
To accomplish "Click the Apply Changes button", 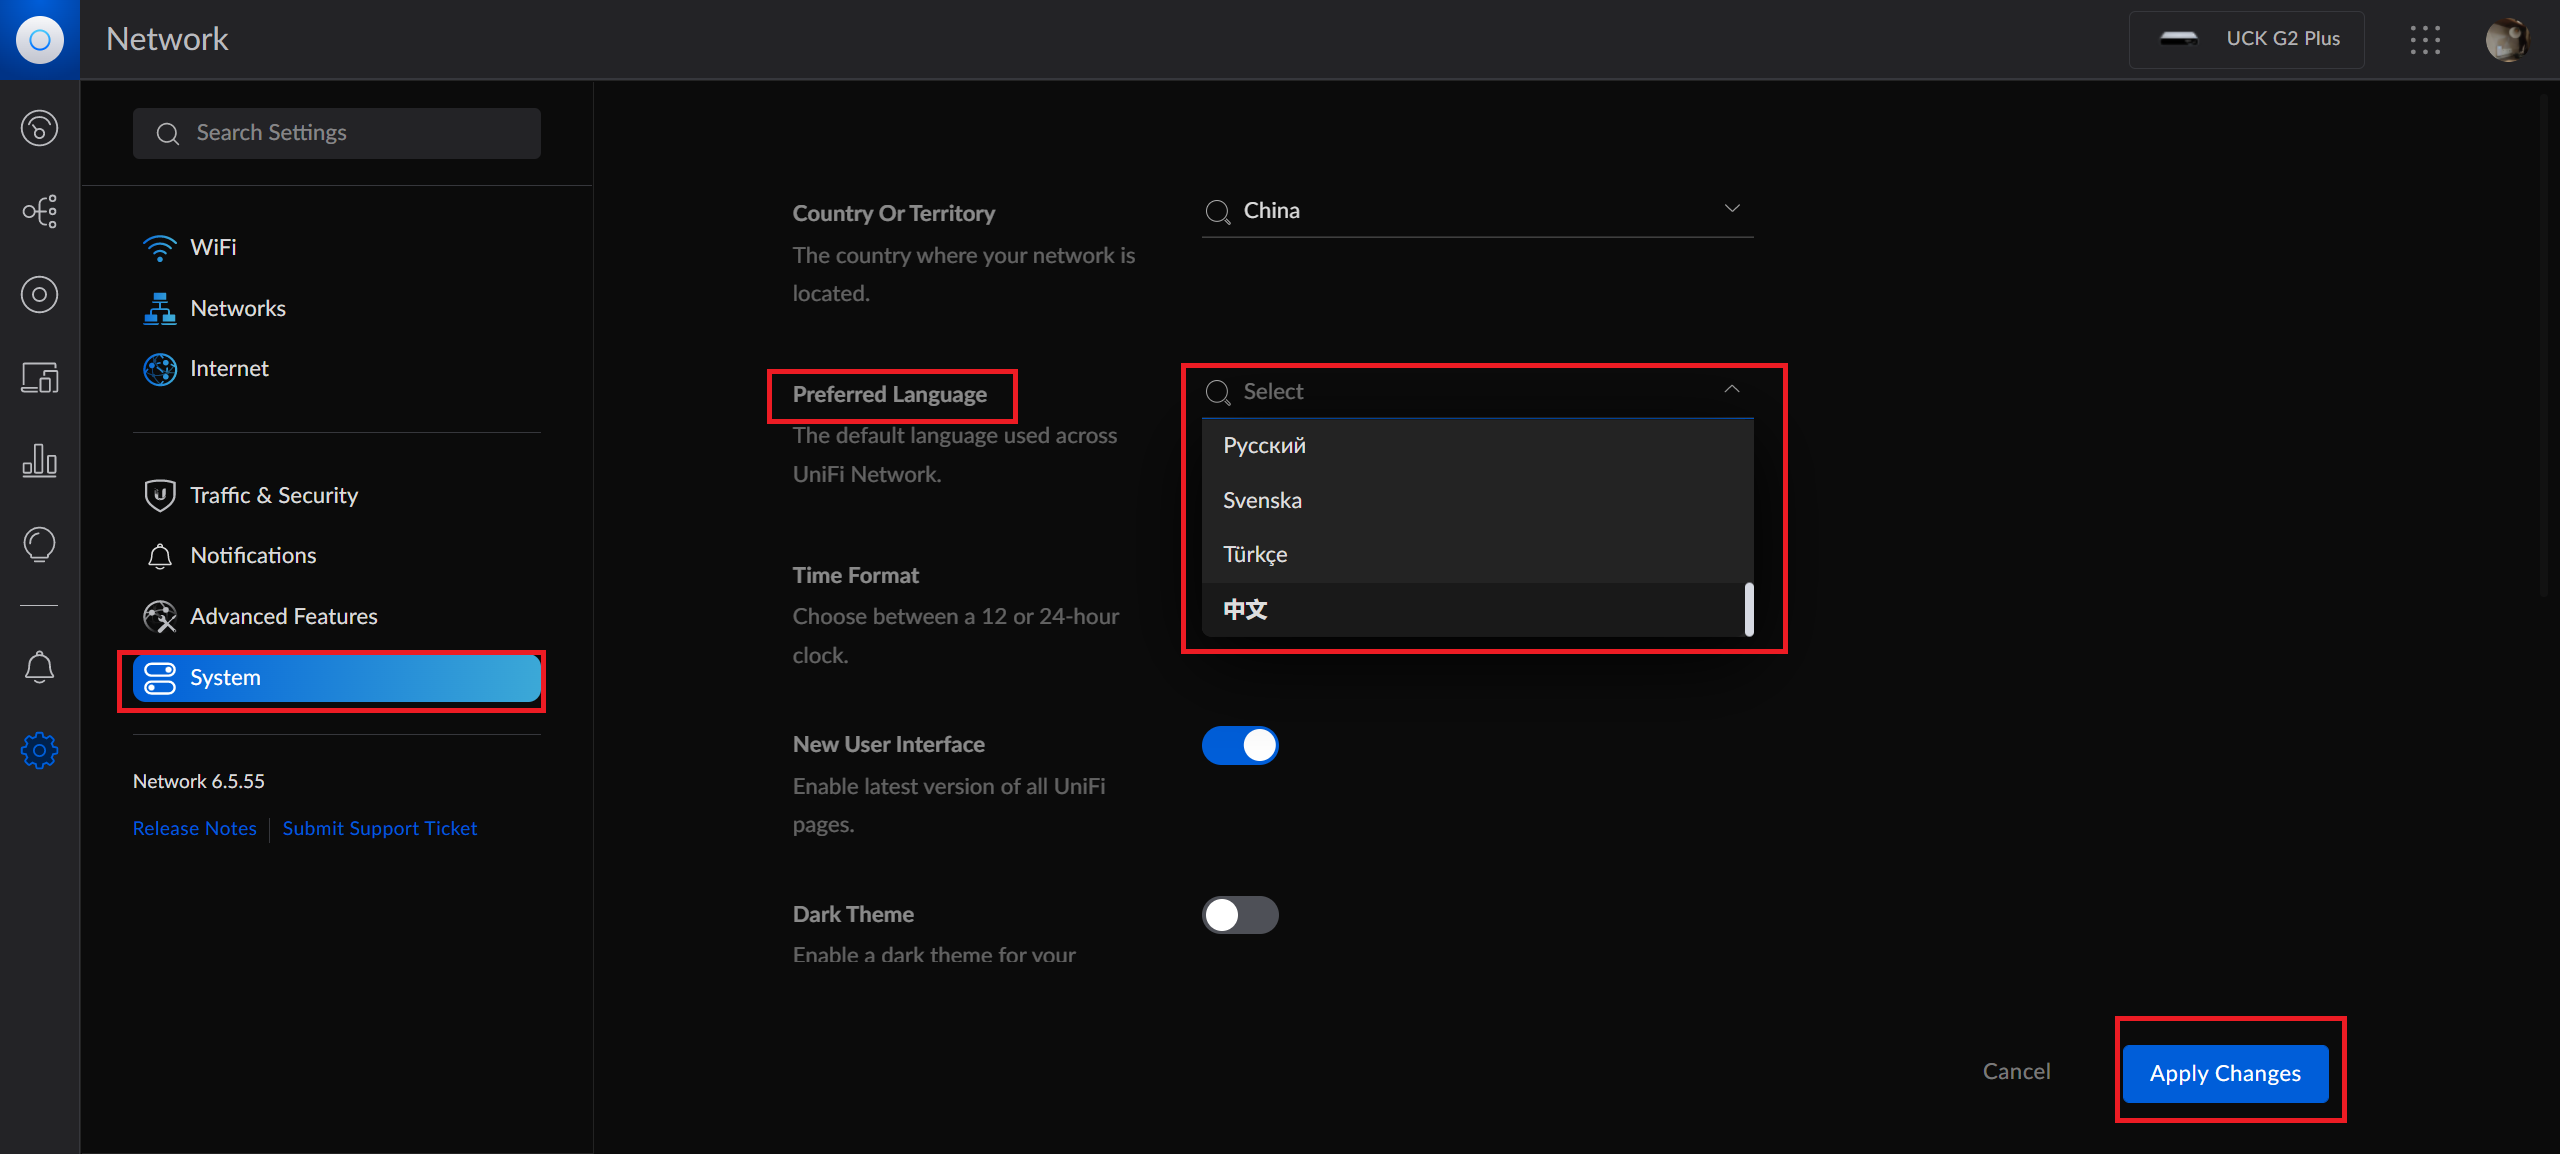I will click(x=2225, y=1073).
